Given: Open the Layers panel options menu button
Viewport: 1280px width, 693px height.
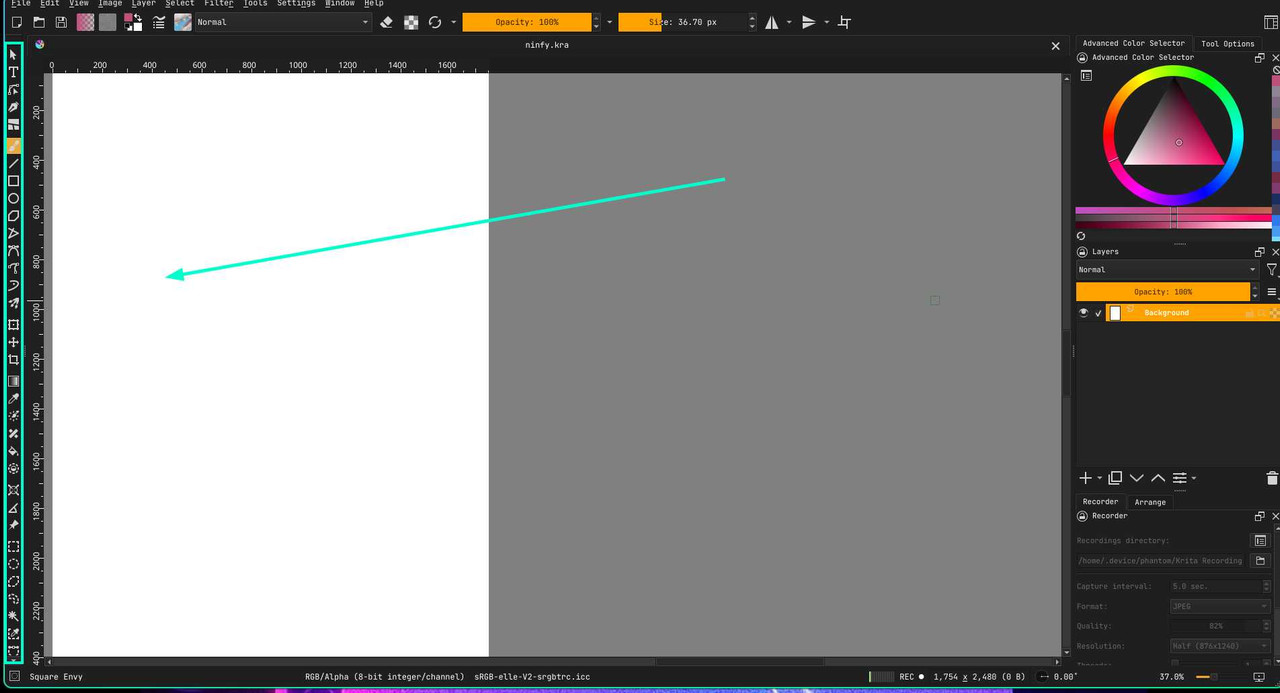Looking at the screenshot, I should point(1272,292).
